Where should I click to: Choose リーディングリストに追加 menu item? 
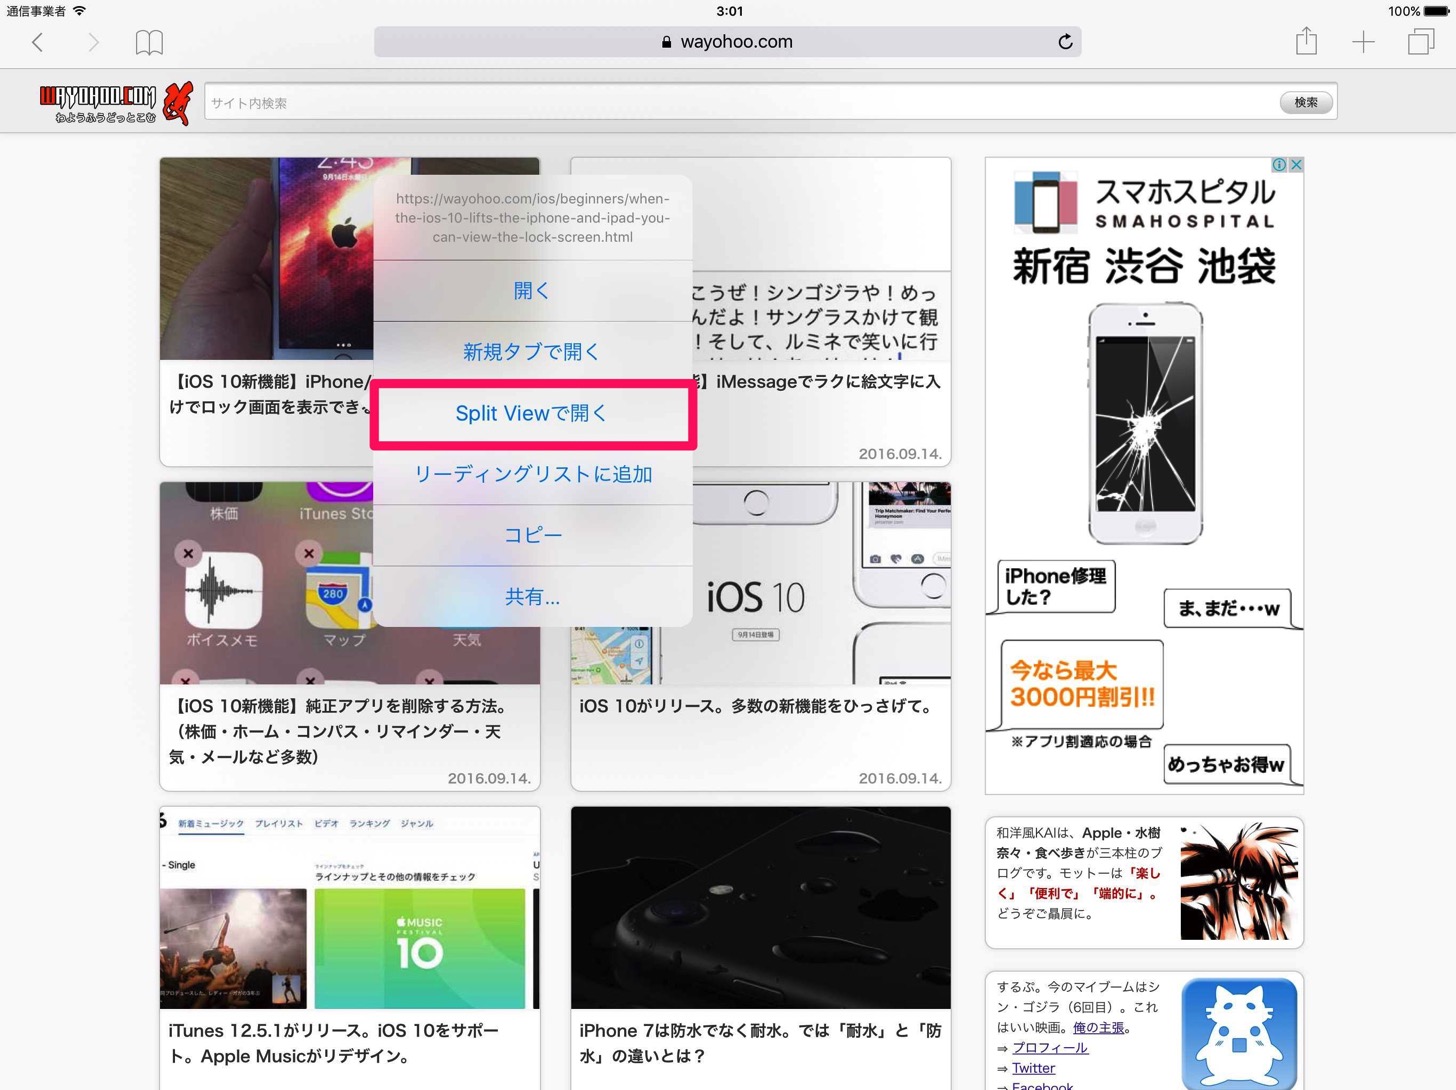click(532, 474)
